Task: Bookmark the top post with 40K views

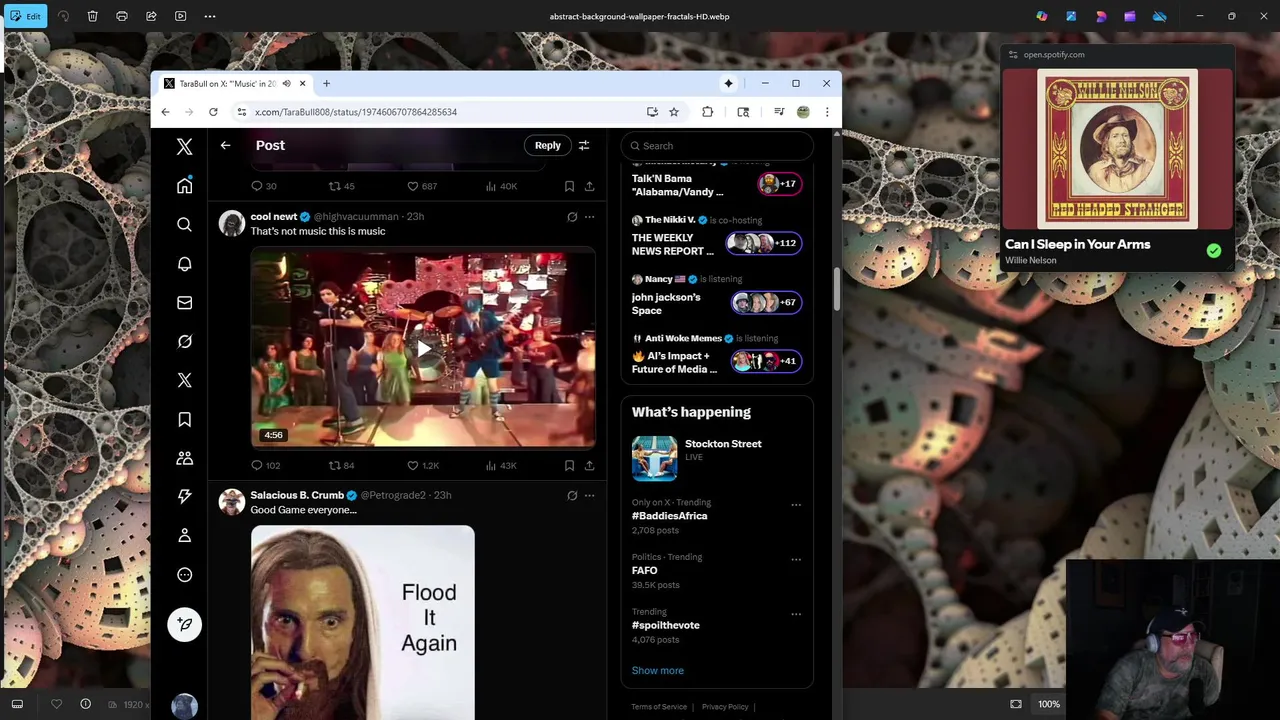Action: 569,186
